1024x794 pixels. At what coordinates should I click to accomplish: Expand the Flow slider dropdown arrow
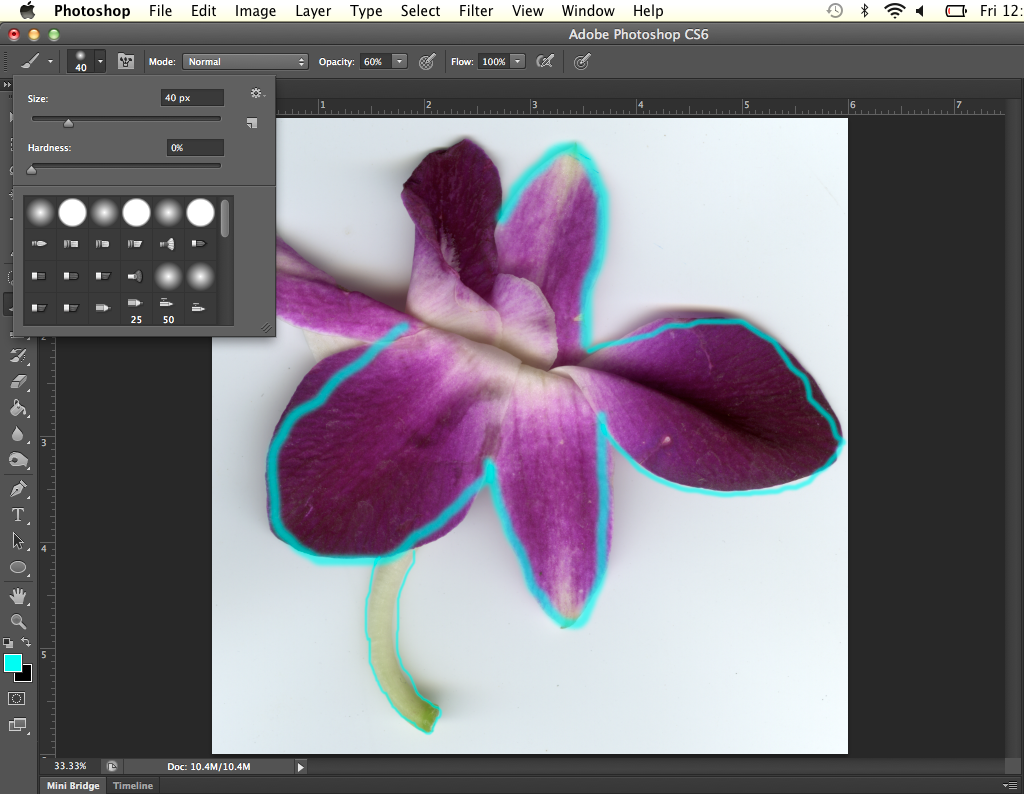click(x=517, y=62)
